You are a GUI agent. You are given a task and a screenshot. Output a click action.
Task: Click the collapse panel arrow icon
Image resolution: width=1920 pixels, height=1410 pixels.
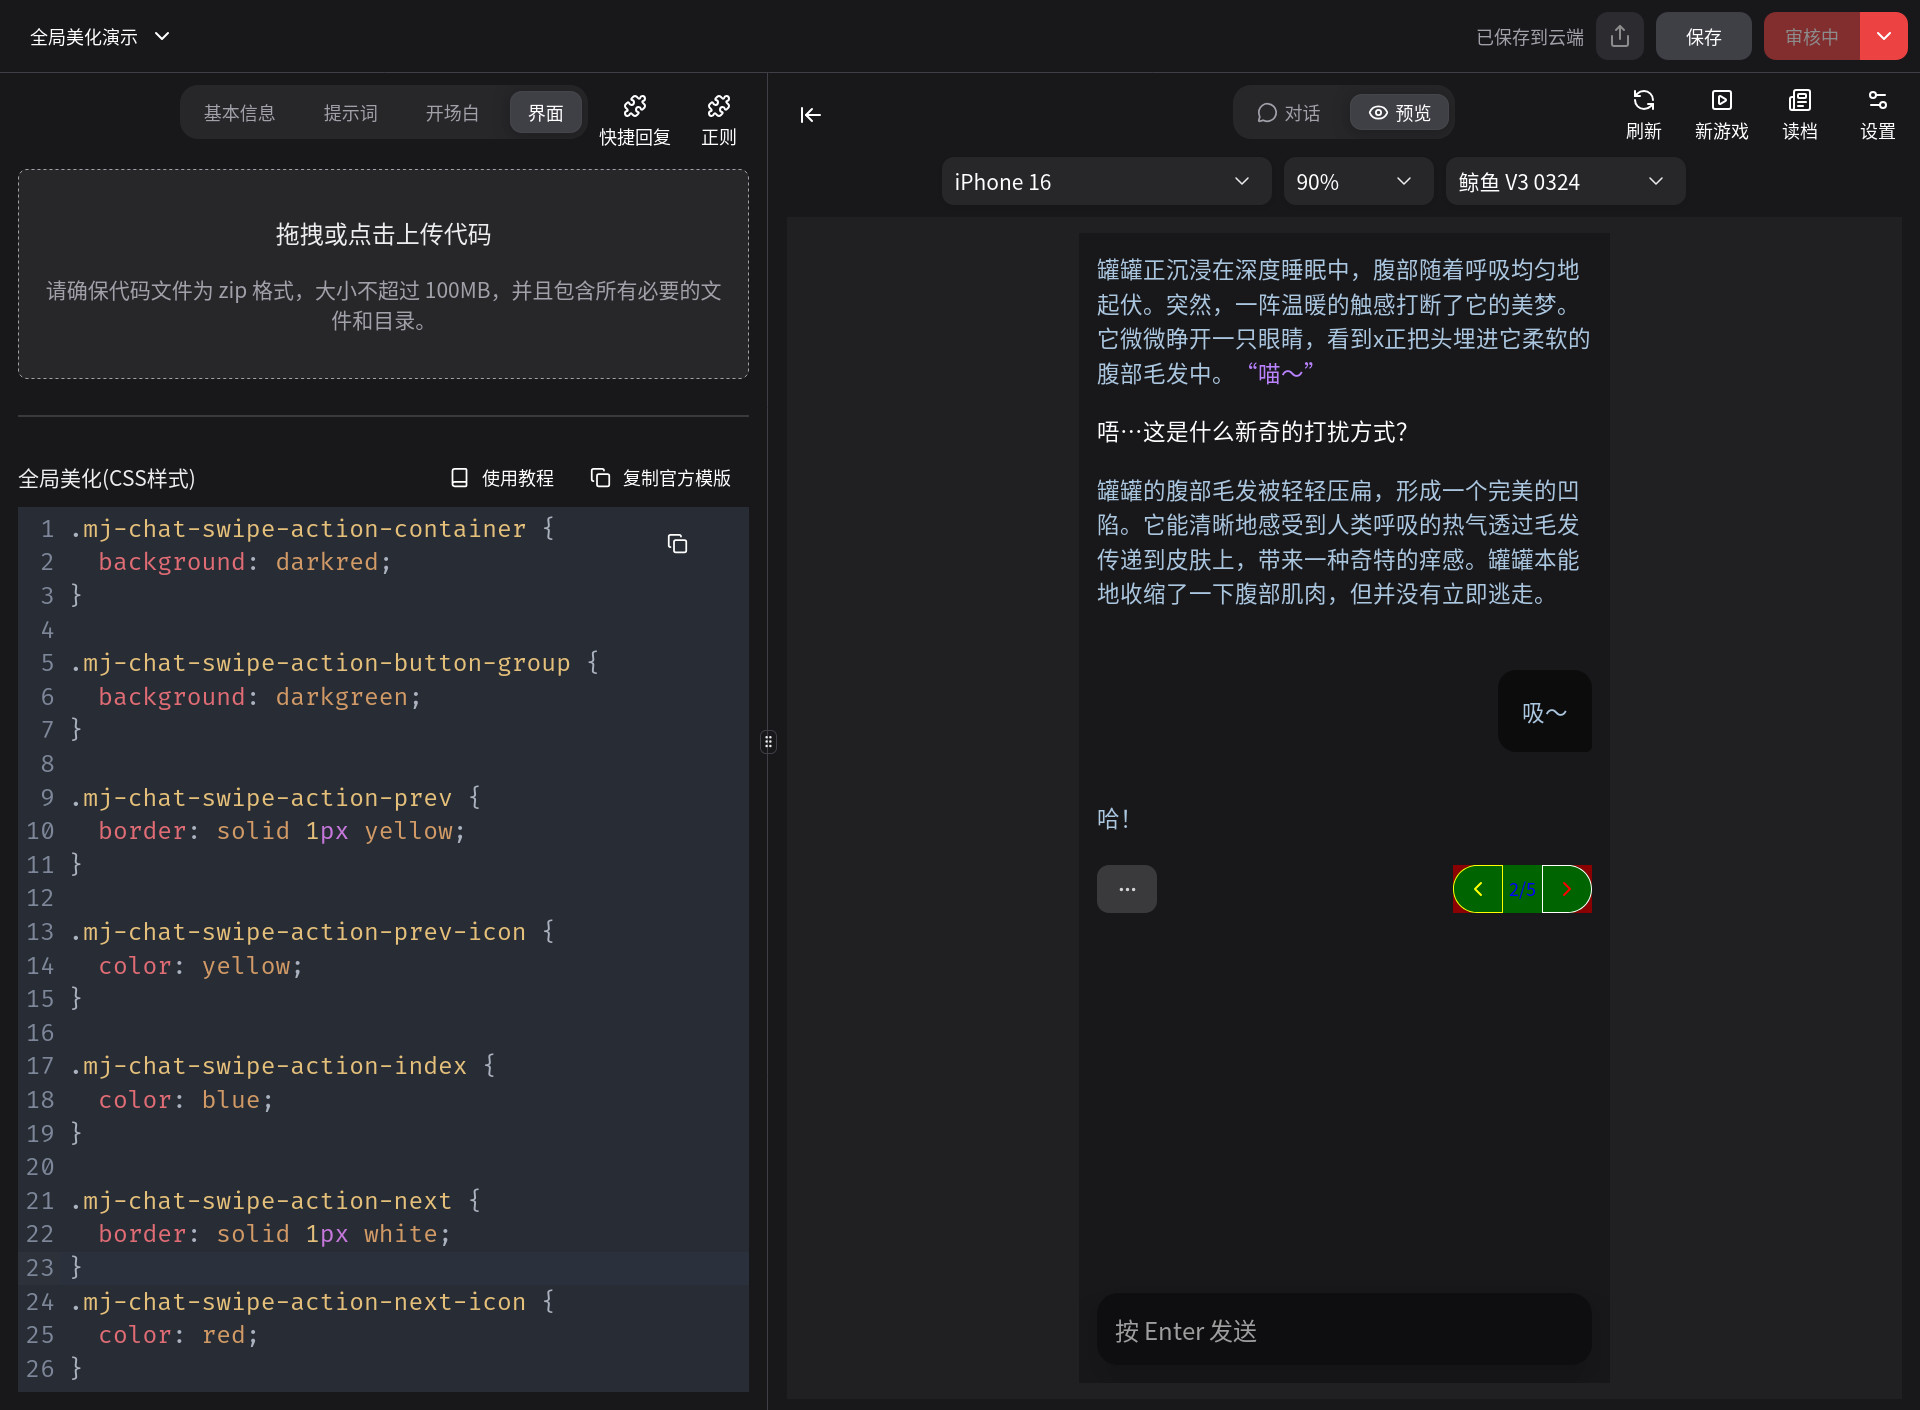pyautogui.click(x=810, y=115)
